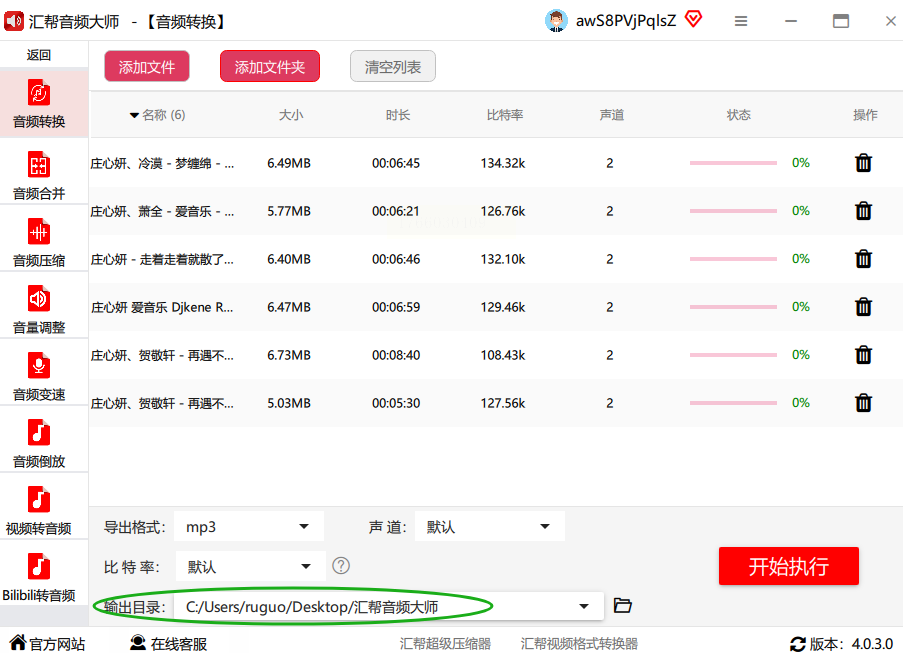This screenshot has width=903, height=653.
Task: Open the bitrate help question mark
Action: pyautogui.click(x=341, y=566)
